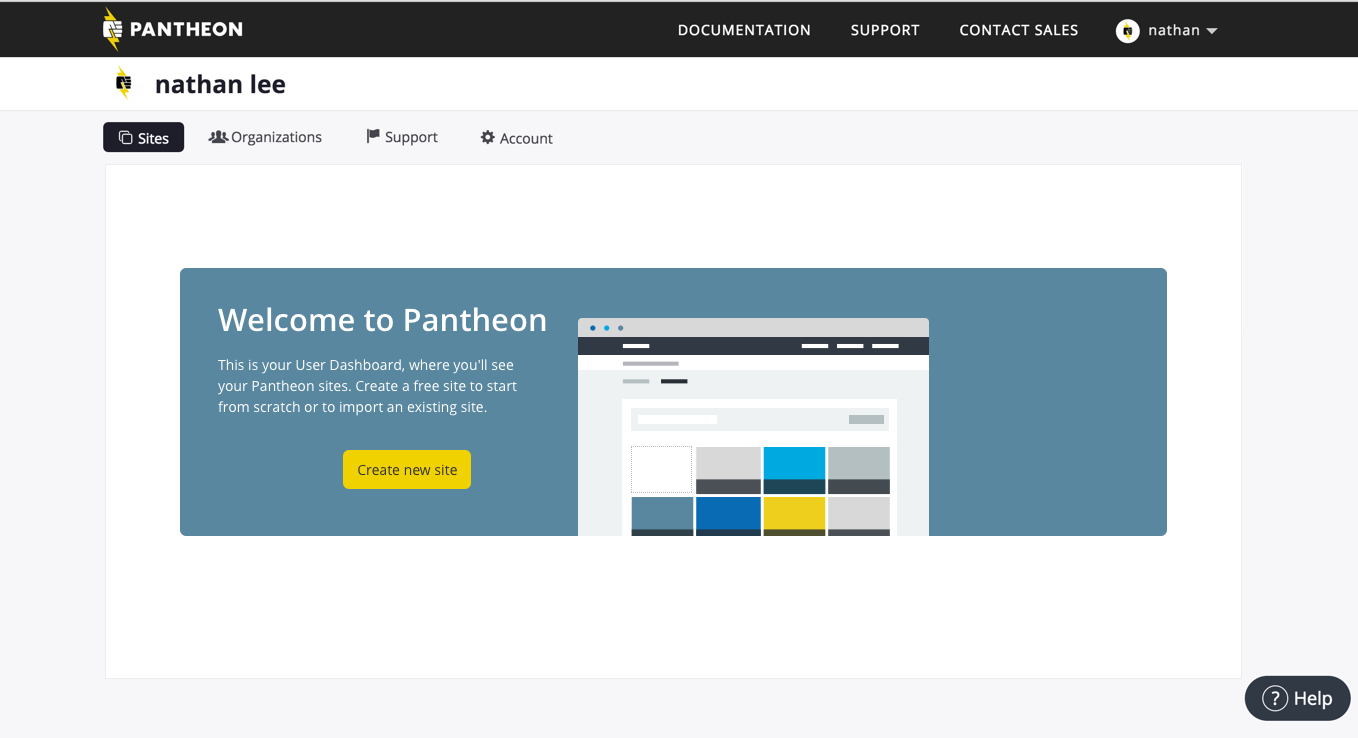Click the nathan user avatar icon
Screen dimensions: 1358x738
point(1128,31)
